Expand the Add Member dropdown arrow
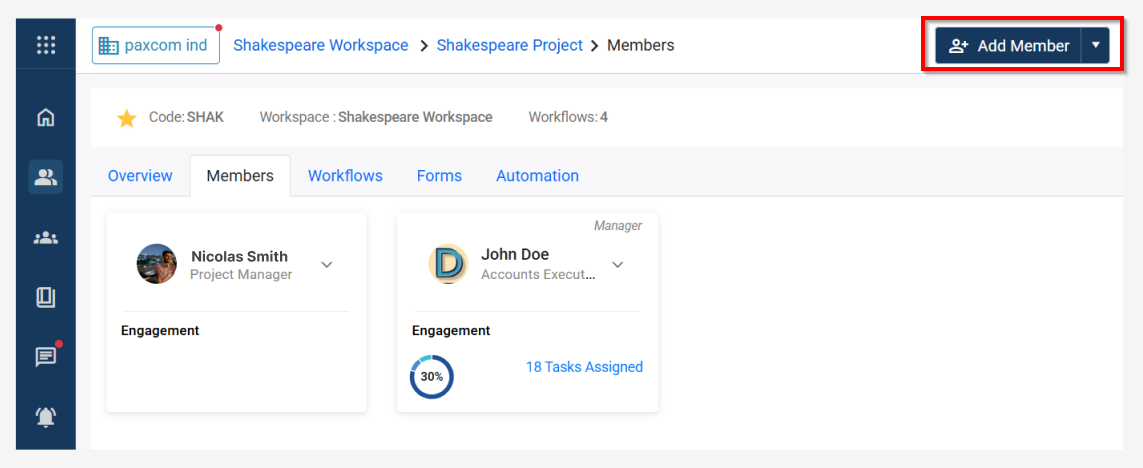The height and width of the screenshot is (468, 1143). click(x=1095, y=45)
